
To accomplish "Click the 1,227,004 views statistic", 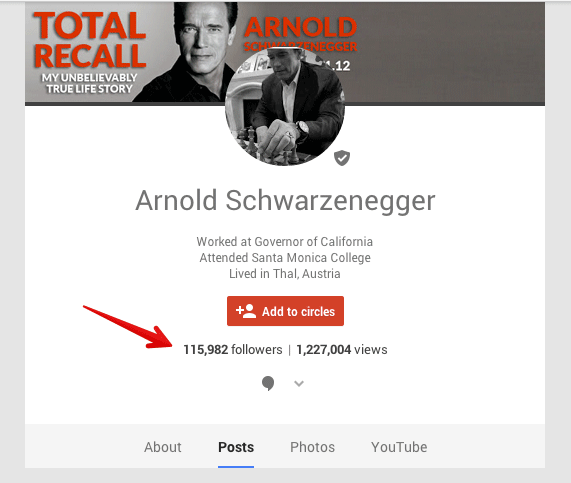I will (x=342, y=350).
